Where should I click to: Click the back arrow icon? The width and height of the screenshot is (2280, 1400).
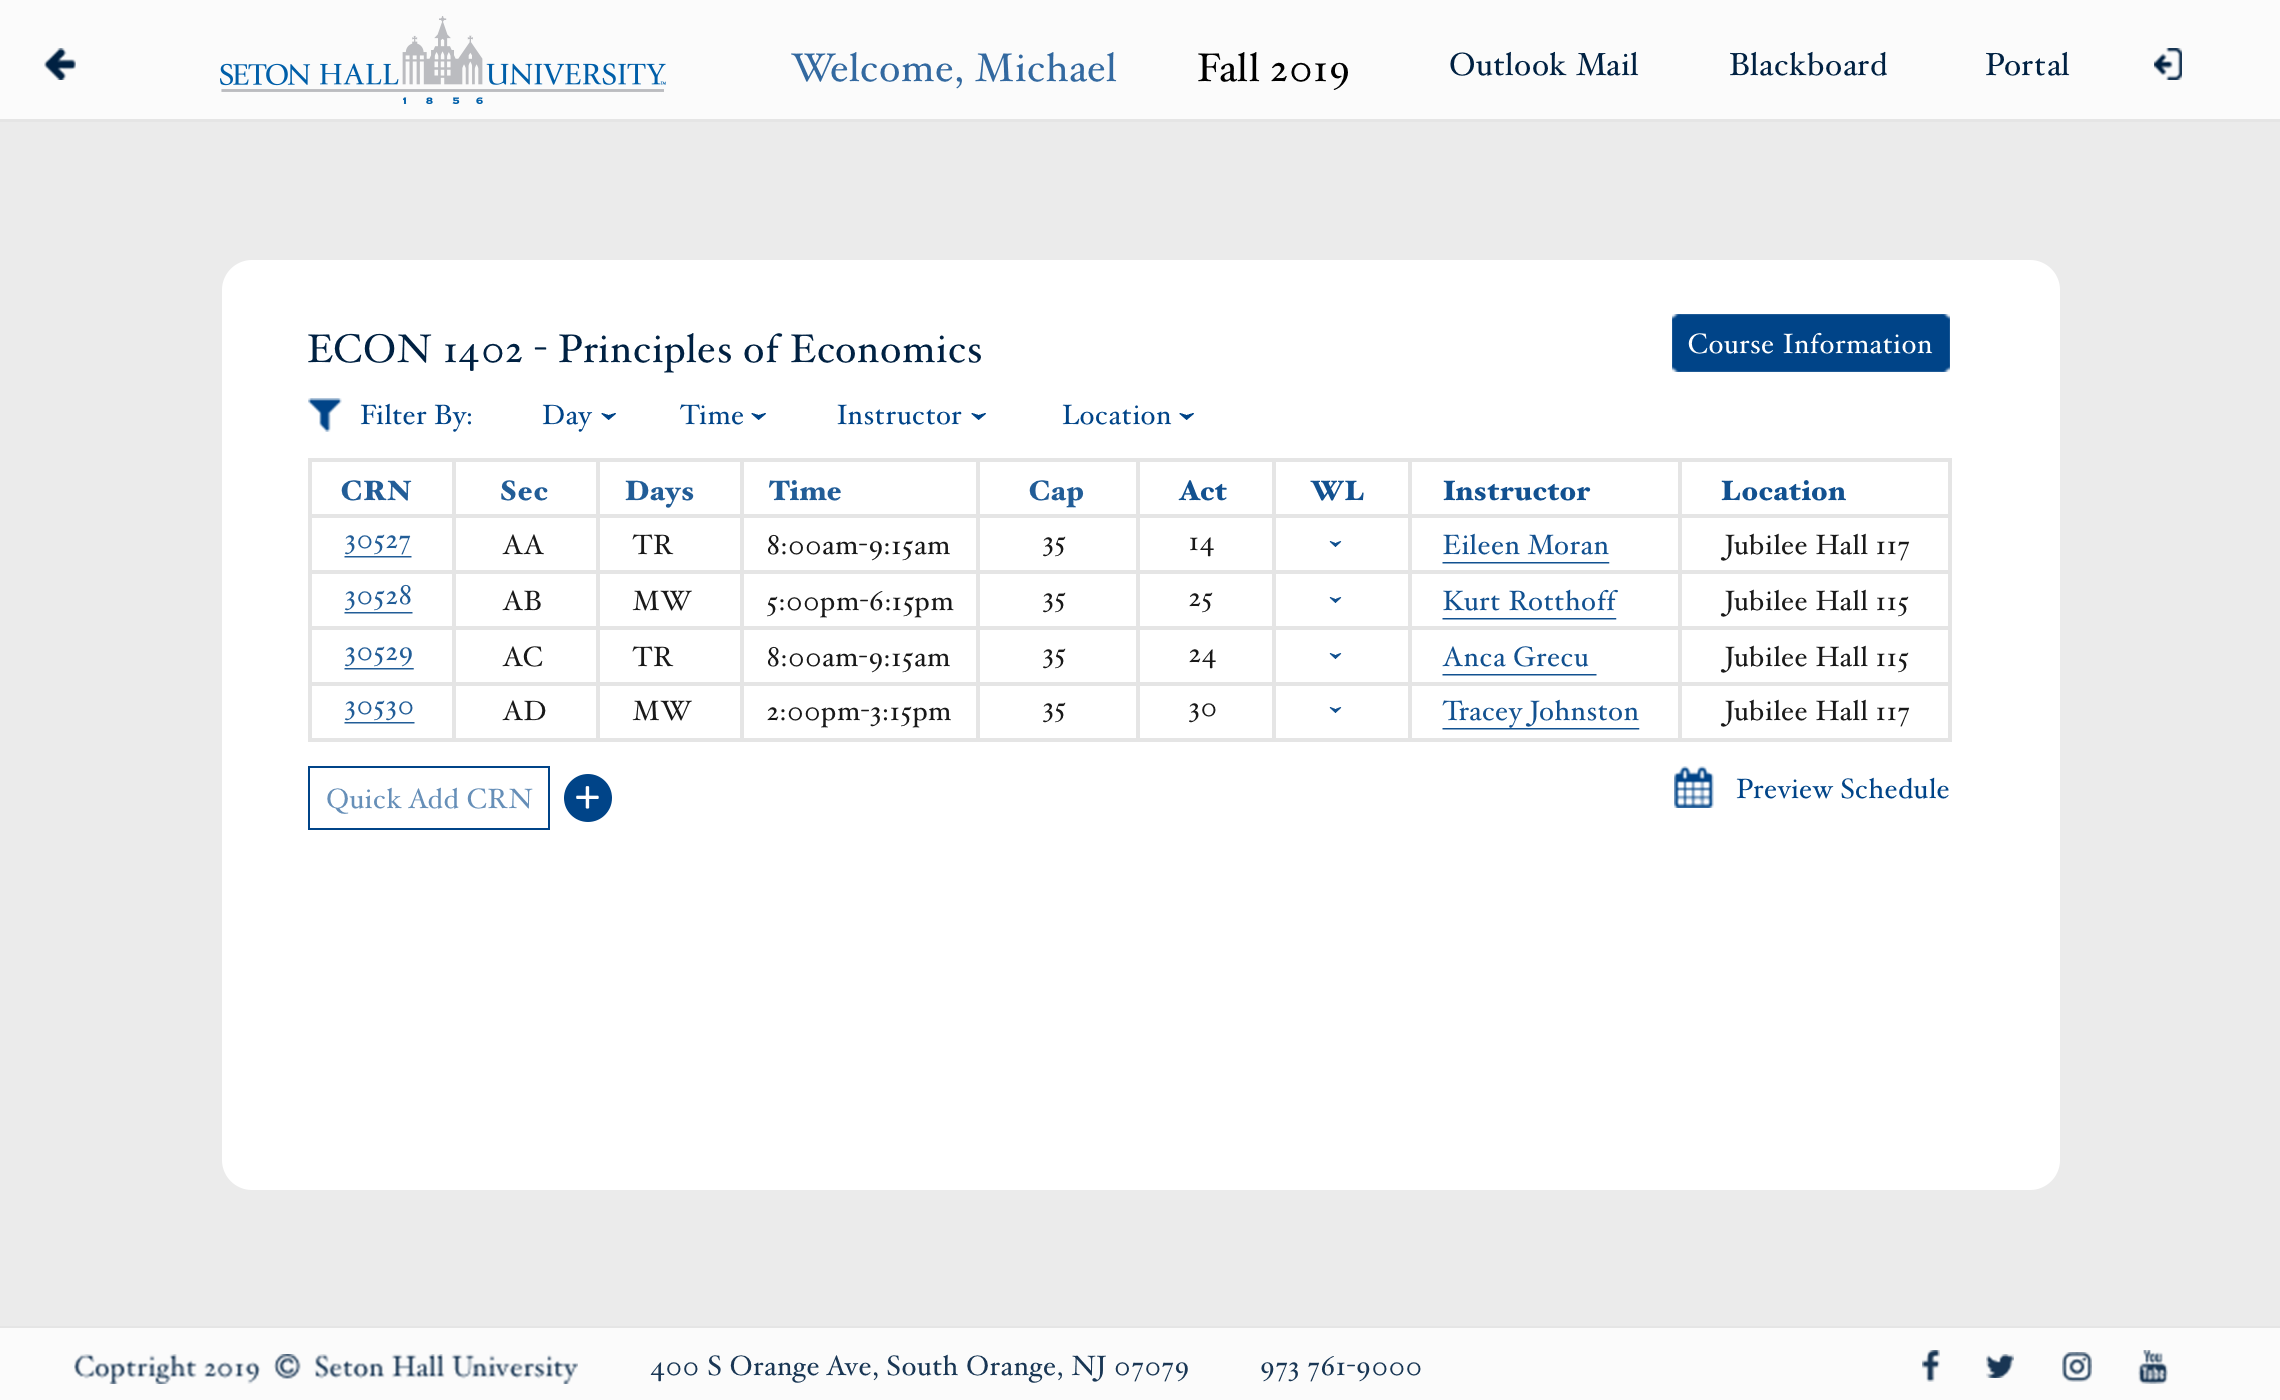point(61,65)
